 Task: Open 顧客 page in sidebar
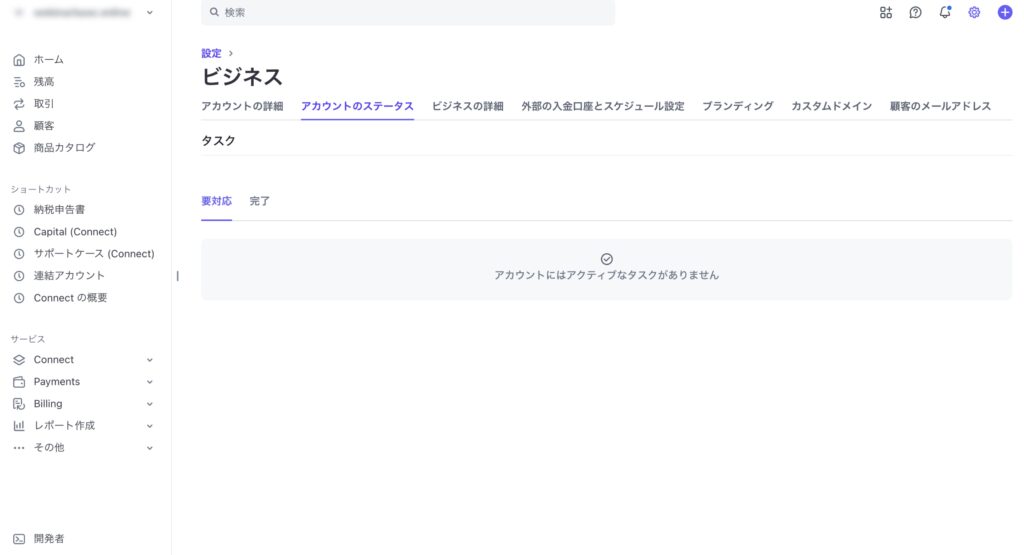click(44, 126)
